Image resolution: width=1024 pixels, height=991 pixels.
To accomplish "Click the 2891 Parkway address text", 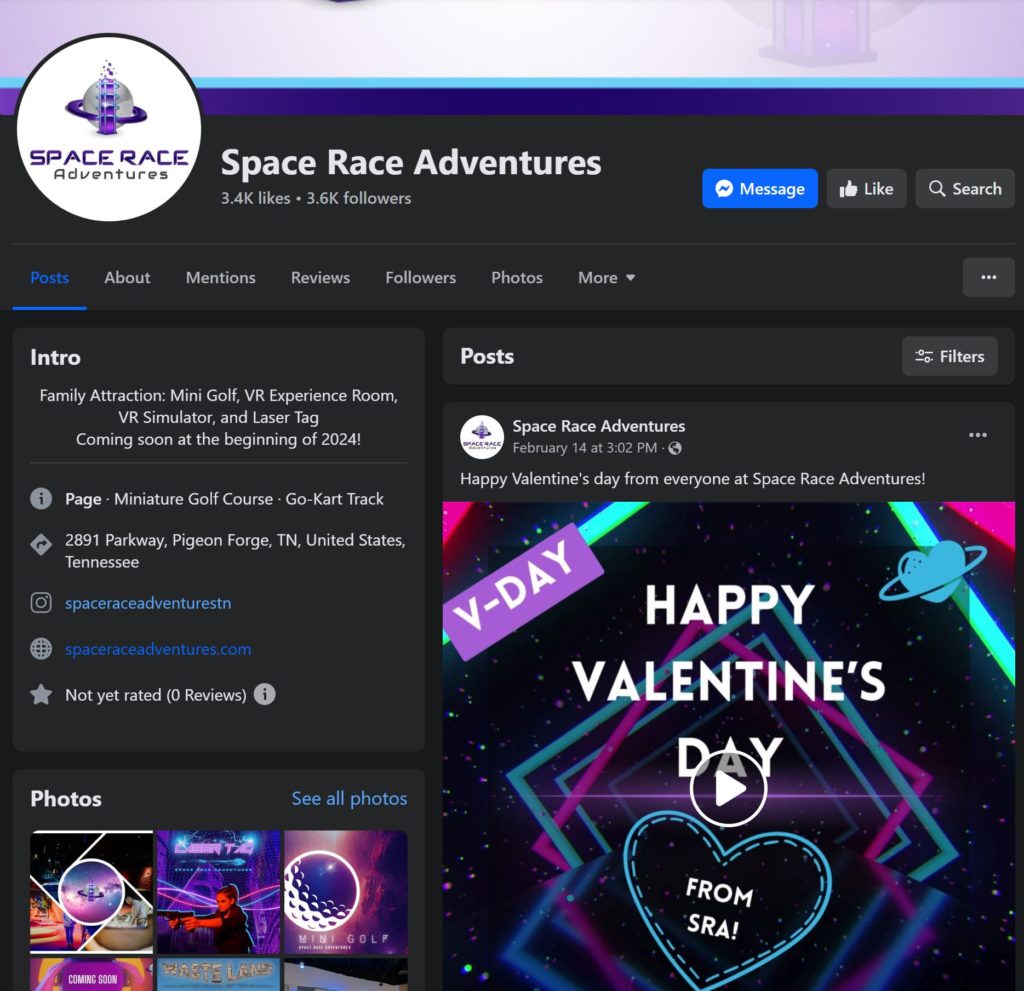I will pos(235,551).
